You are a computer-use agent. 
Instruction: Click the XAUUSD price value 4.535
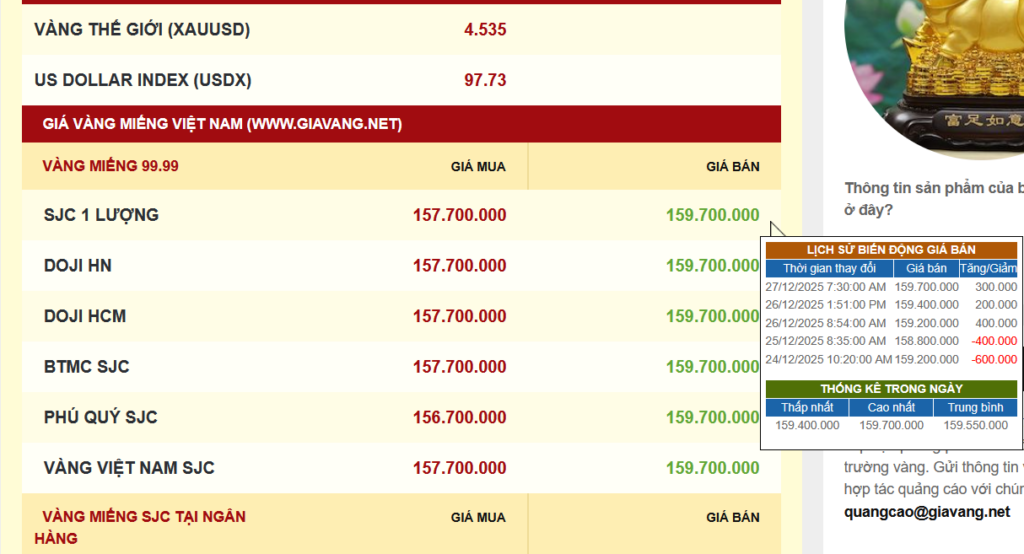pos(485,30)
